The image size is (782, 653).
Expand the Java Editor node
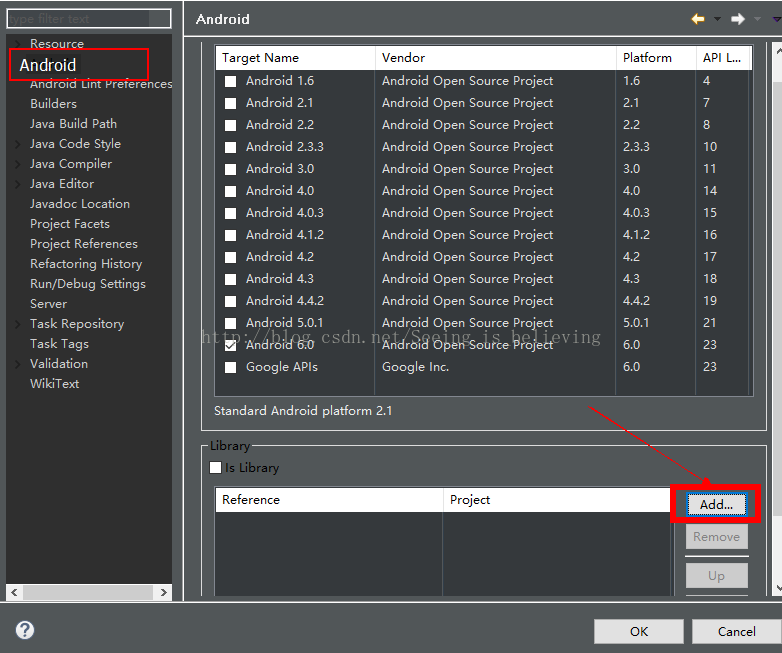[17, 184]
